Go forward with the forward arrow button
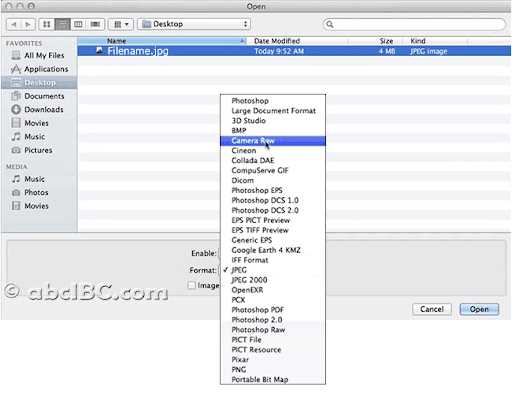The height and width of the screenshot is (394, 512). [28, 24]
